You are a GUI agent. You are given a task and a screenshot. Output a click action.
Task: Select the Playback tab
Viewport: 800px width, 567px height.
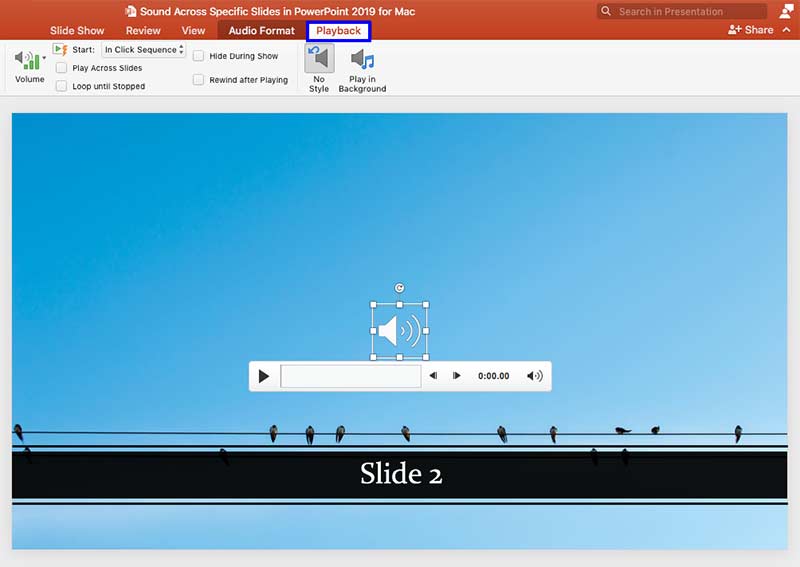tap(338, 31)
